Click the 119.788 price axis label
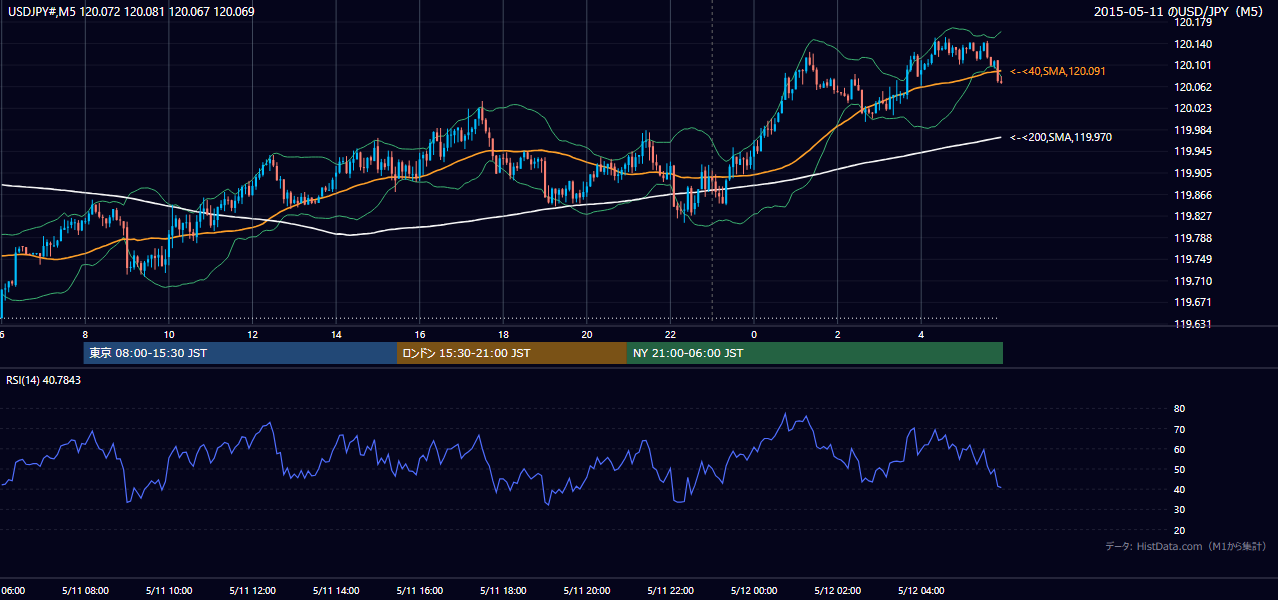 click(x=1192, y=238)
